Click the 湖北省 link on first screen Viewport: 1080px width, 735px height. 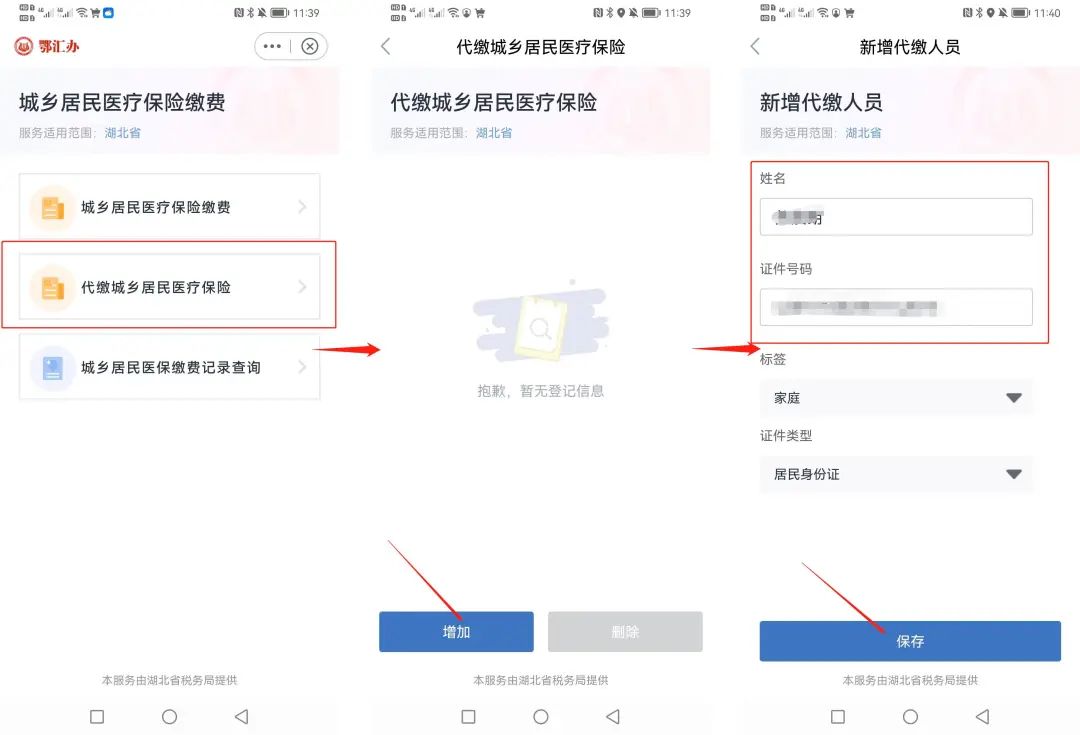click(123, 133)
